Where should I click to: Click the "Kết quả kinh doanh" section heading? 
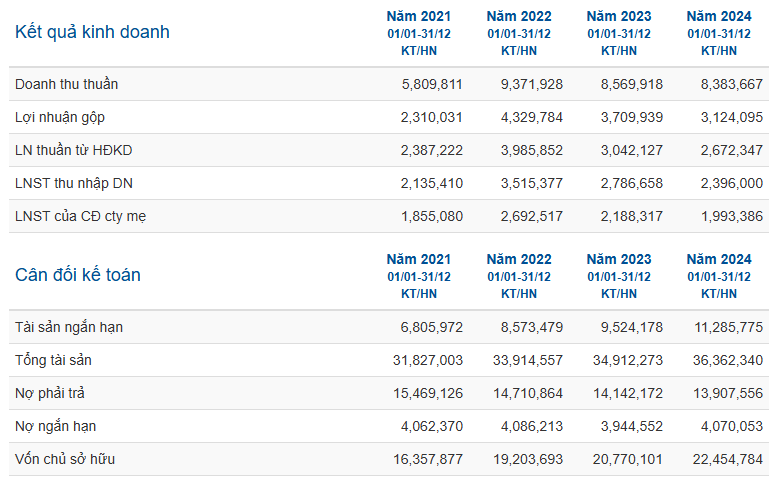coord(92,32)
